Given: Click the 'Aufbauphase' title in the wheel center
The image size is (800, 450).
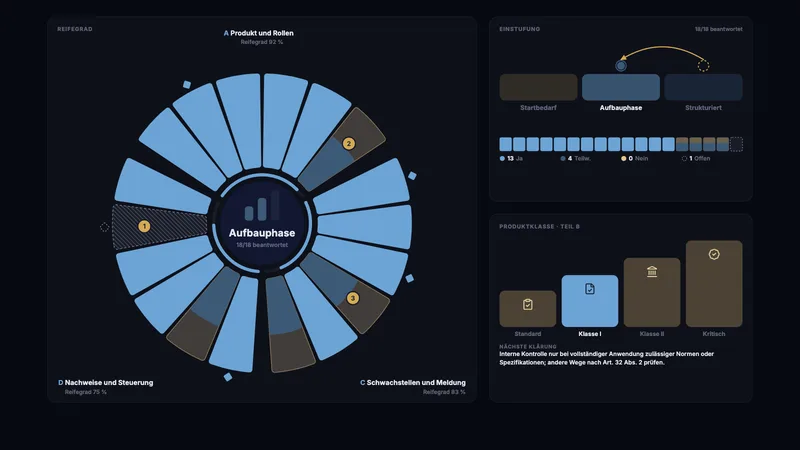Looking at the screenshot, I should 262,233.
